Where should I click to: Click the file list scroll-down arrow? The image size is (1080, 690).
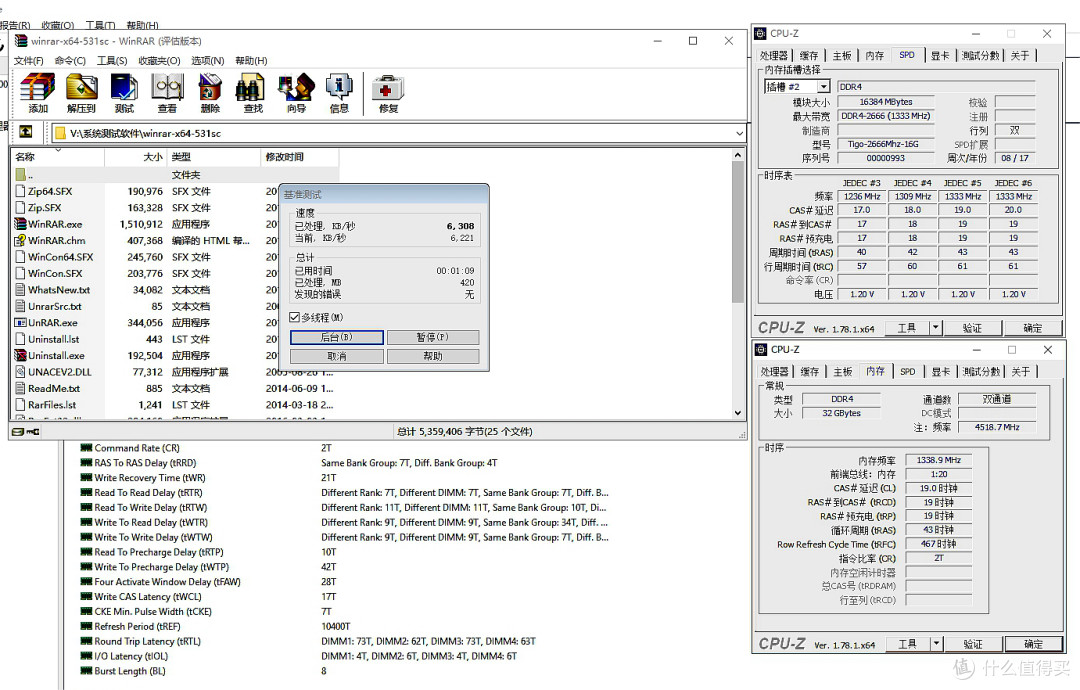click(x=738, y=413)
